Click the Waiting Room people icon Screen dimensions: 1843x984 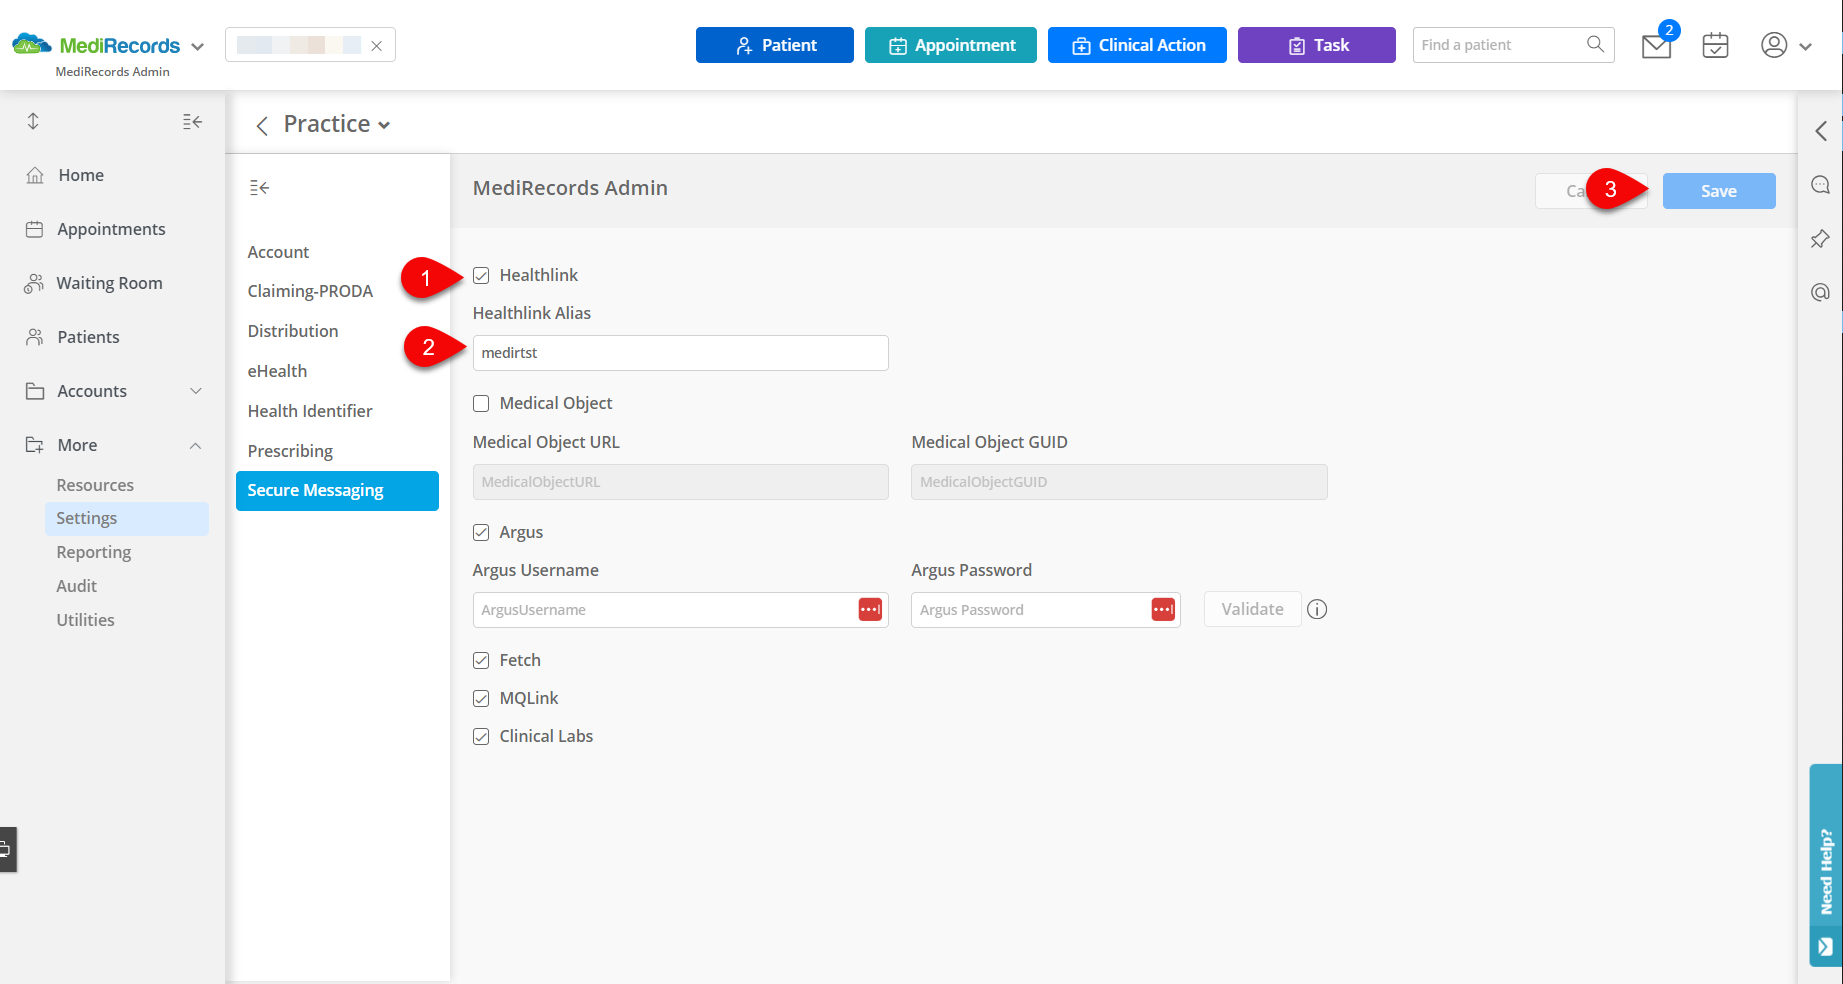click(34, 283)
